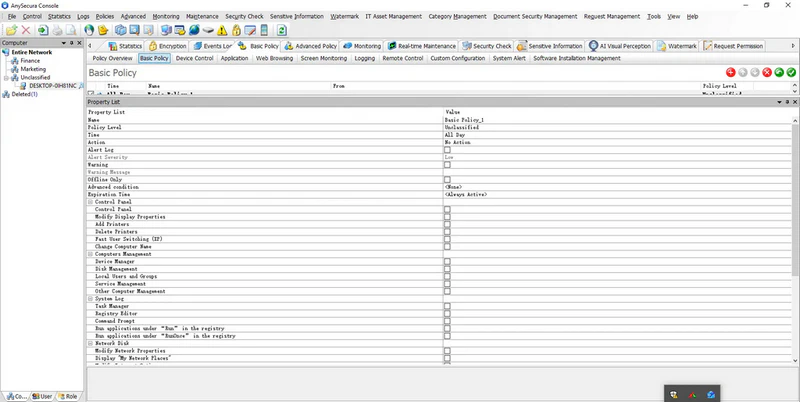Select the Deleted(1) tree node
800x402 pixels.
pos(24,94)
